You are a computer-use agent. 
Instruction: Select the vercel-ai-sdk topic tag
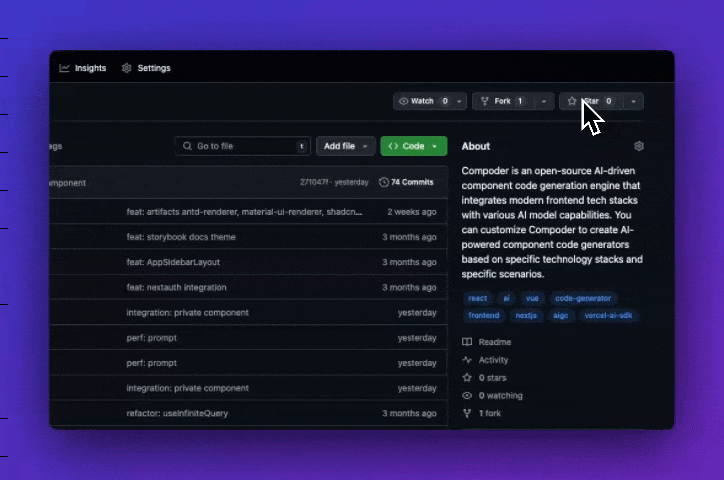click(x=608, y=316)
